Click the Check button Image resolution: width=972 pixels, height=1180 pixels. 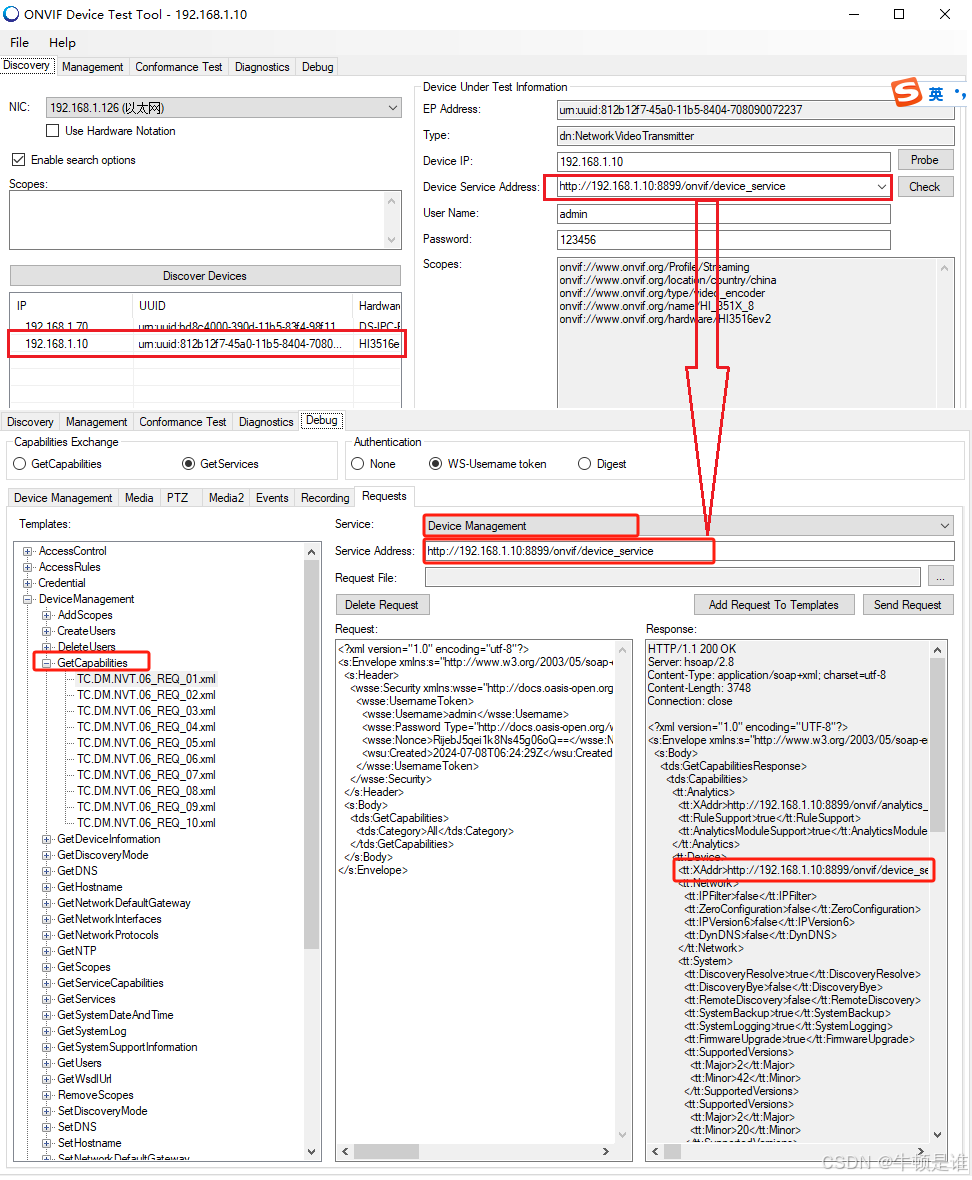[925, 187]
